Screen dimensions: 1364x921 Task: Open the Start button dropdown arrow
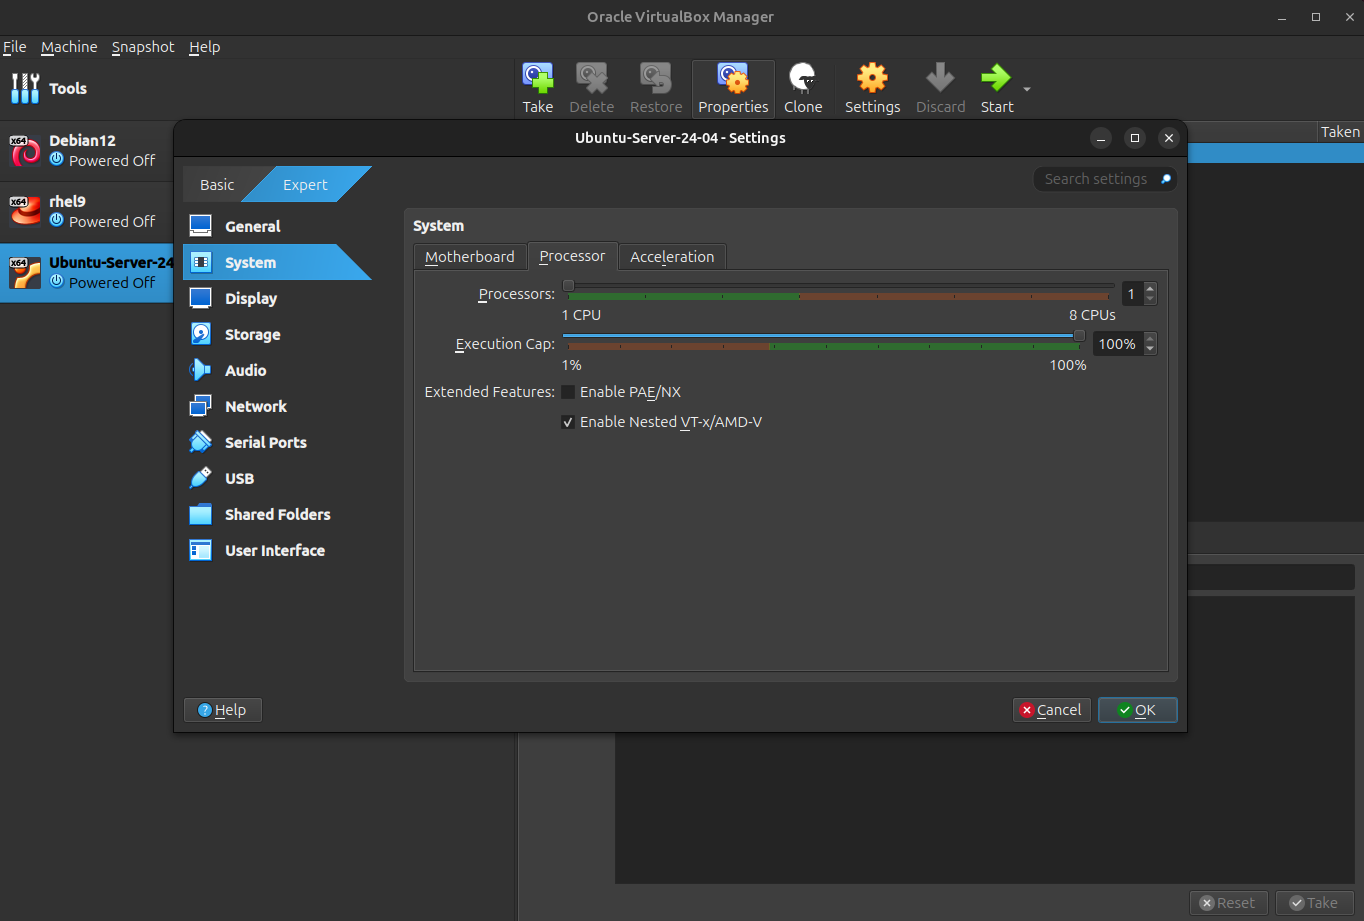click(x=1026, y=90)
